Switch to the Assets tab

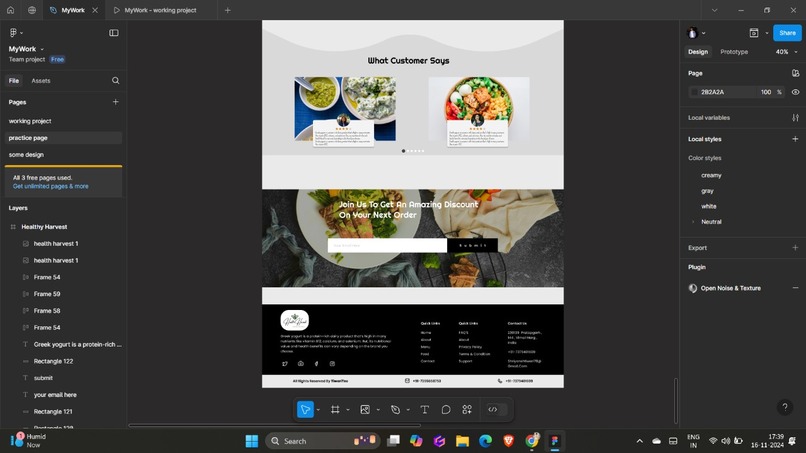41,81
